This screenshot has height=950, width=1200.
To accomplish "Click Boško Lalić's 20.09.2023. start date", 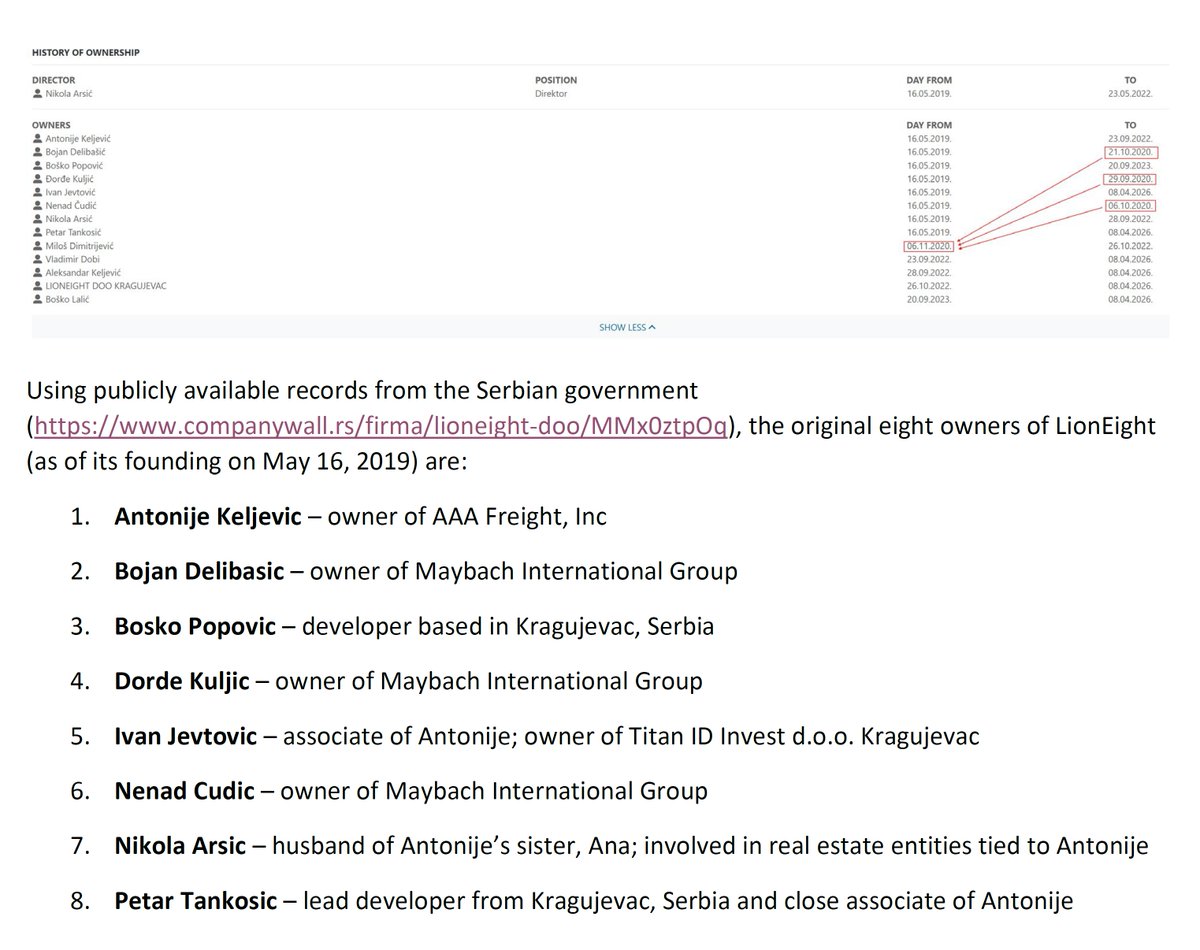I will coord(929,299).
